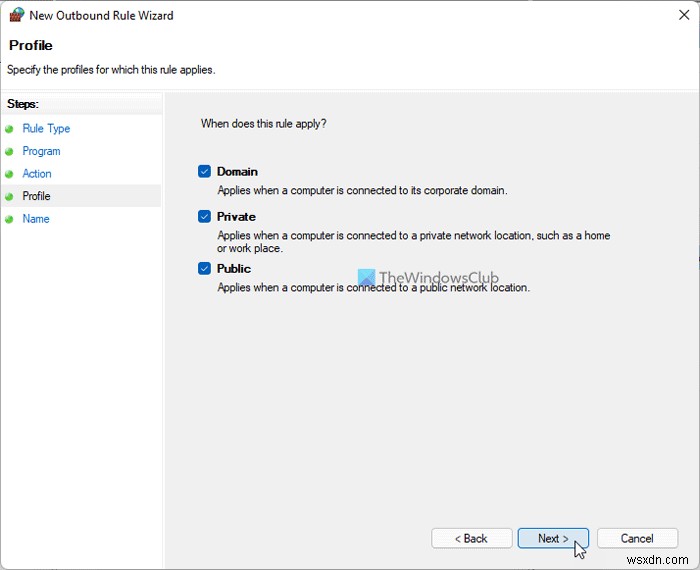Click the 'Steps:' heading
This screenshot has height=570, width=700.
click(x=23, y=104)
